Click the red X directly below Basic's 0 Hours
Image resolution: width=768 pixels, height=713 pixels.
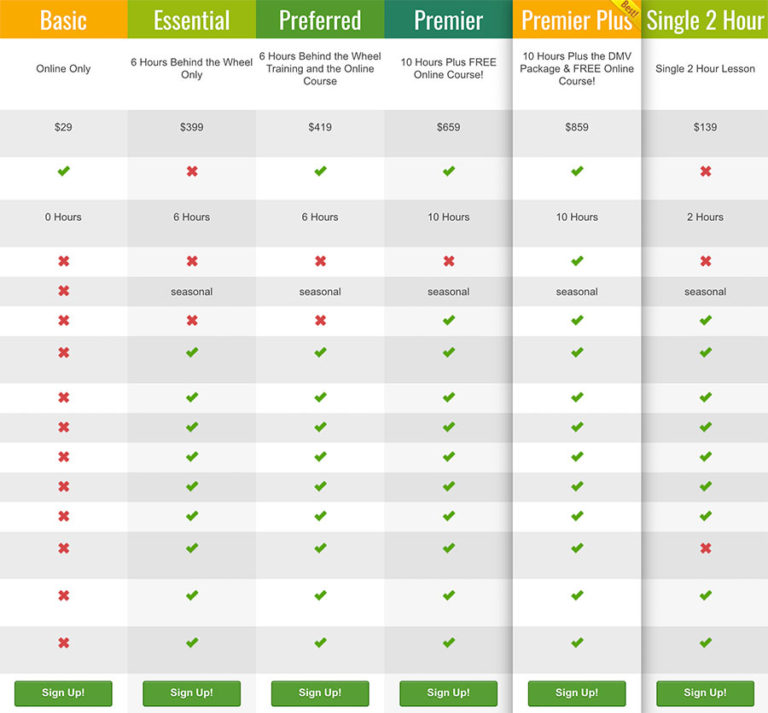[63, 261]
